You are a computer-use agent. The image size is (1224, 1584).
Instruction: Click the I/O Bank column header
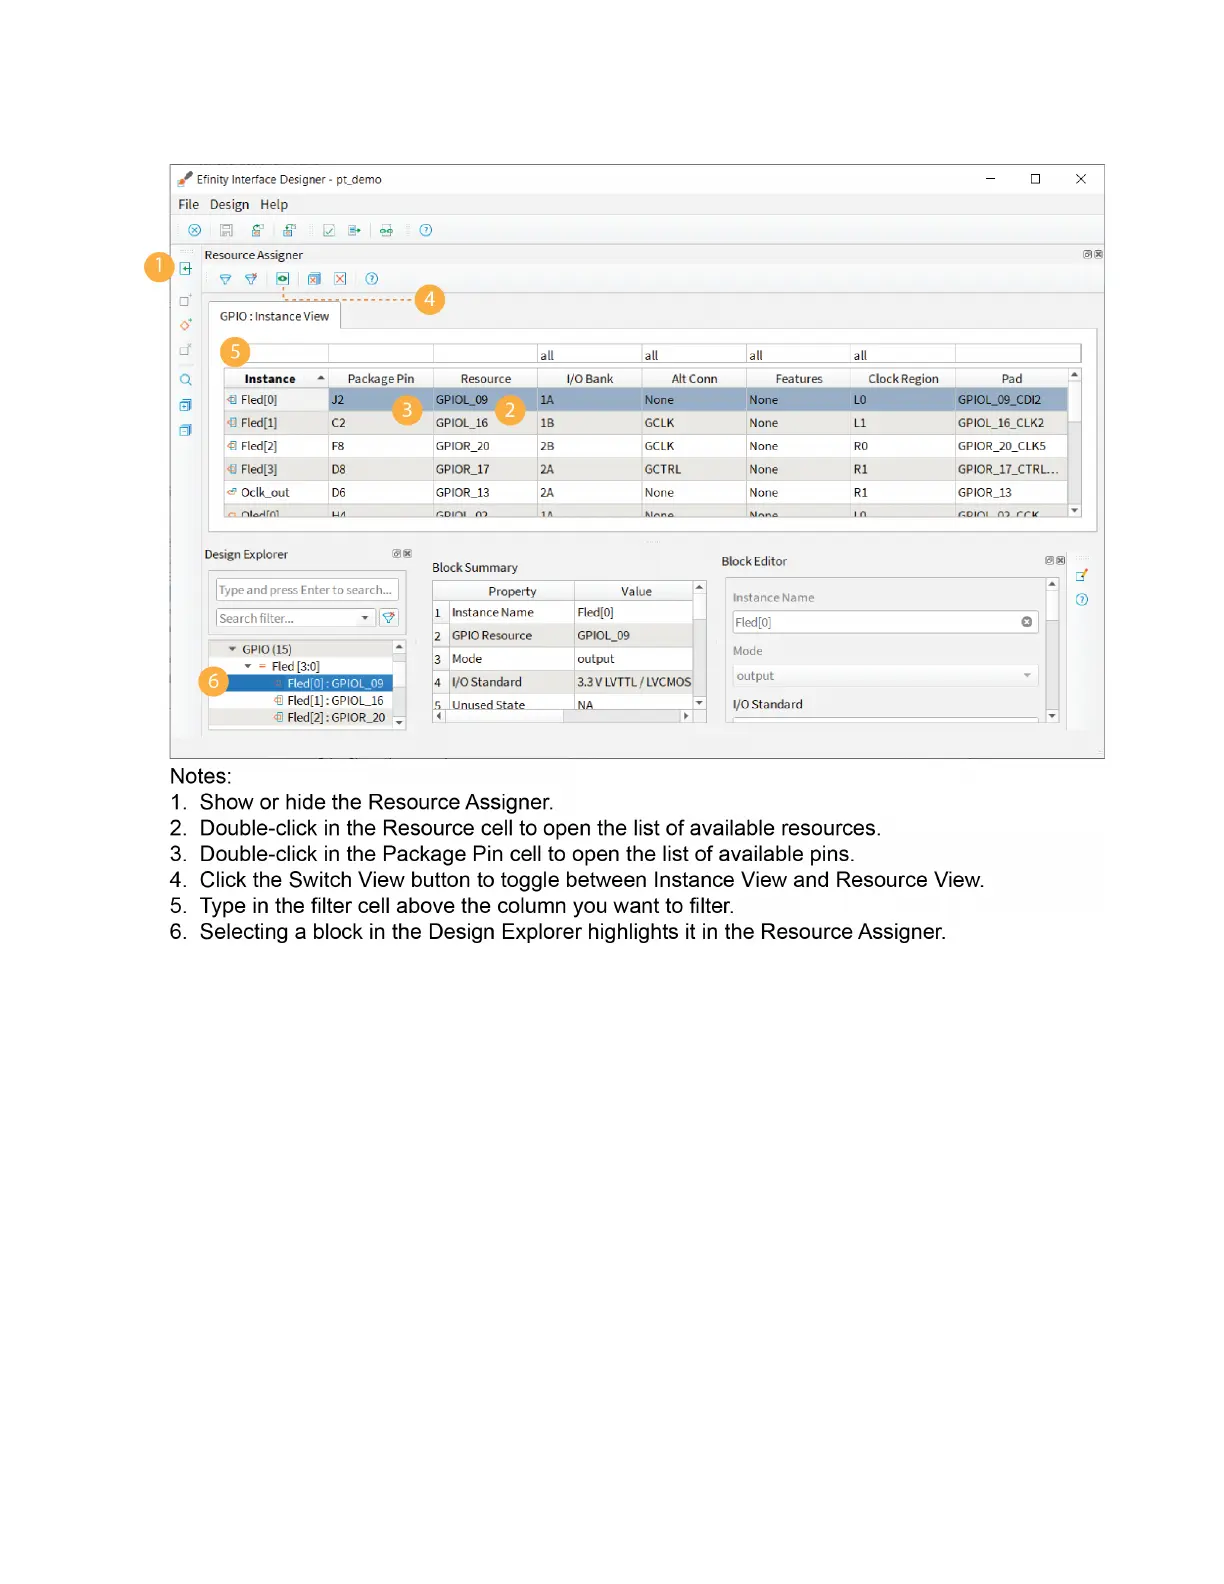[590, 378]
